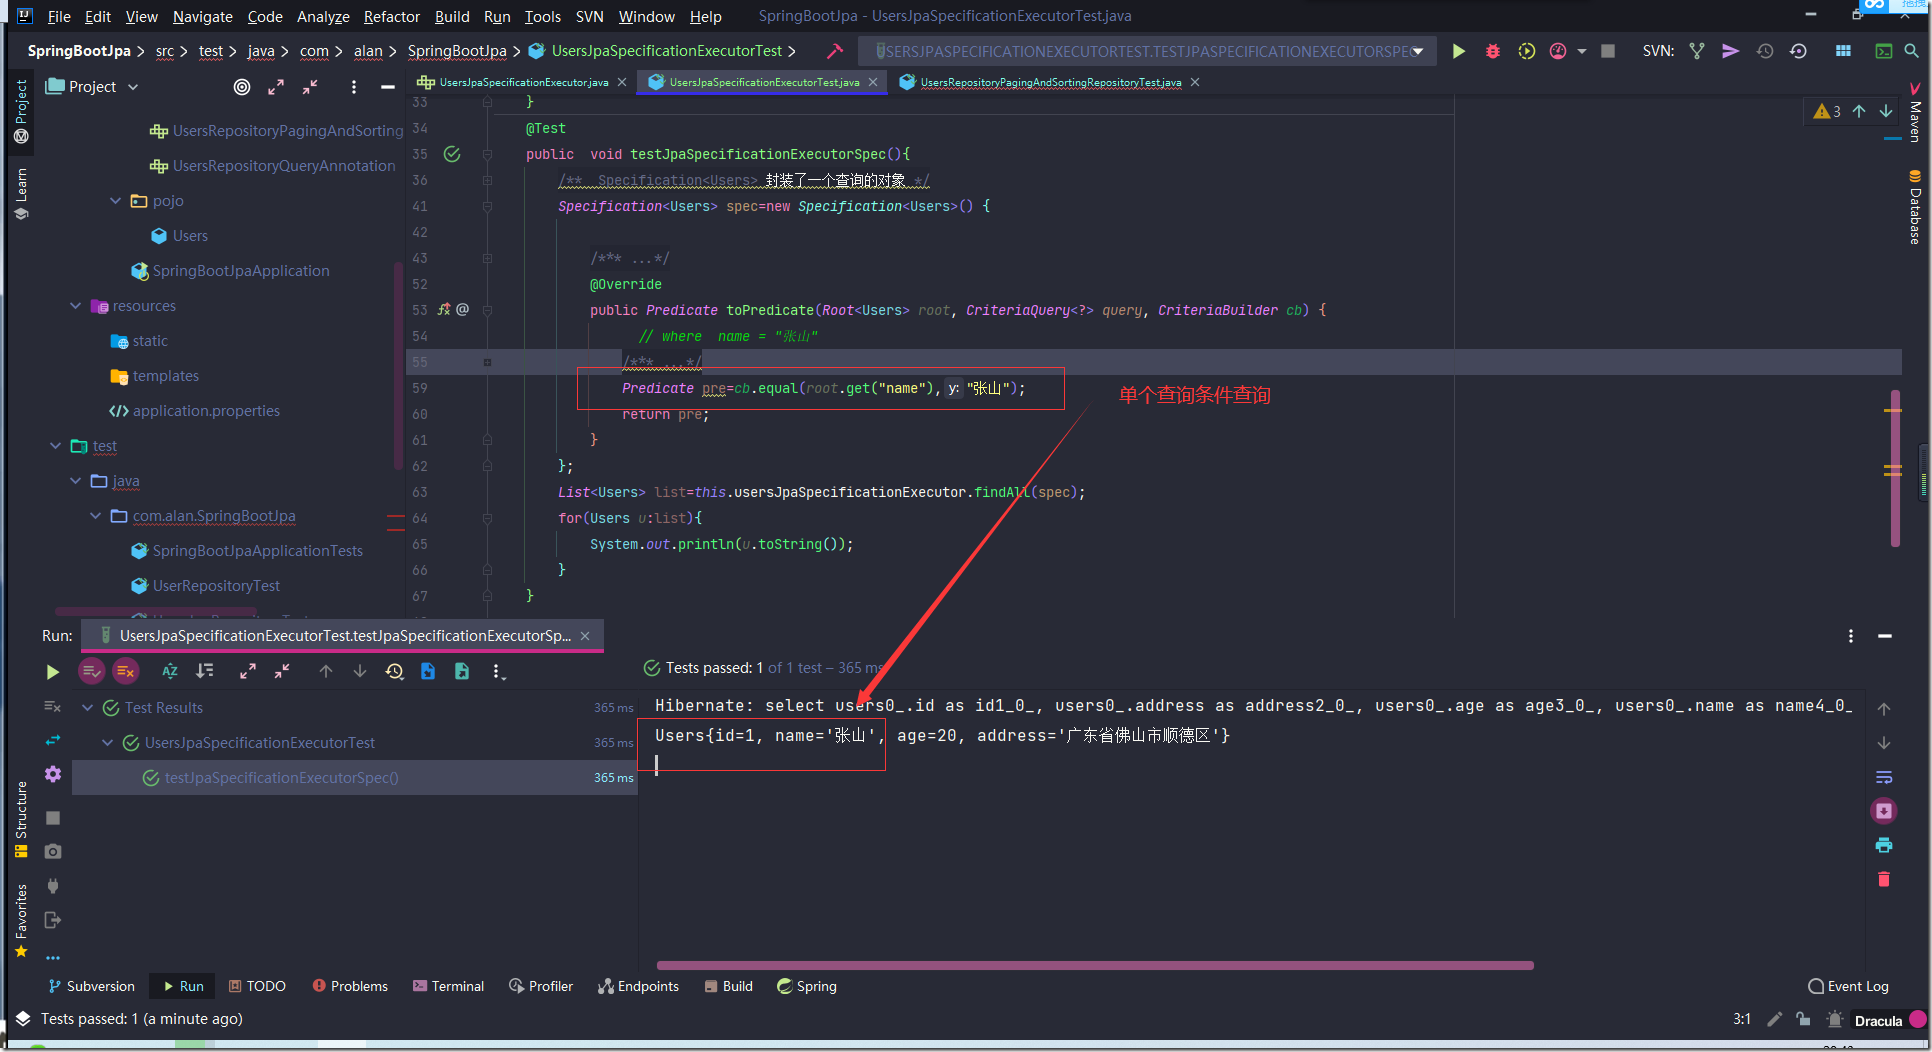Open the profiler run icon
Viewport: 1932px width, 1052px height.
(1558, 51)
